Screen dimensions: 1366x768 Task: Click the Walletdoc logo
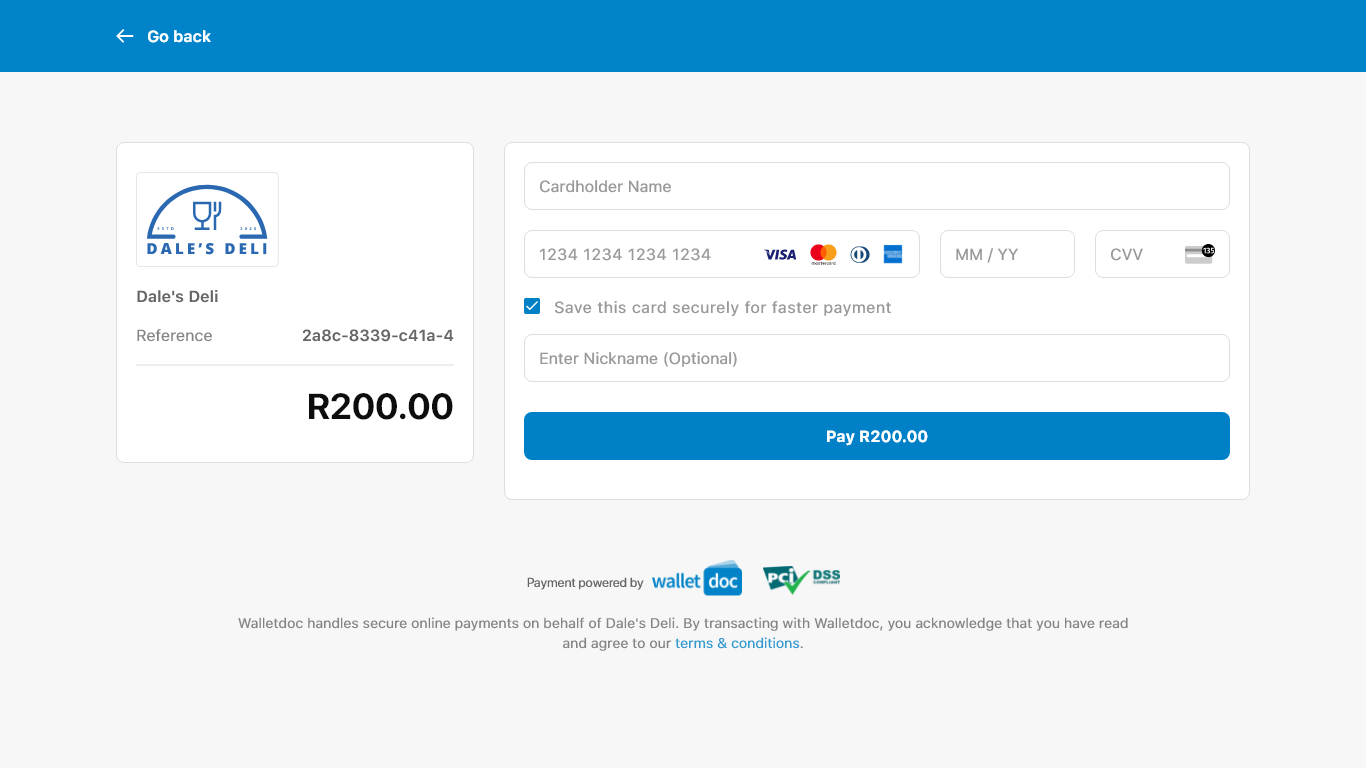696,580
